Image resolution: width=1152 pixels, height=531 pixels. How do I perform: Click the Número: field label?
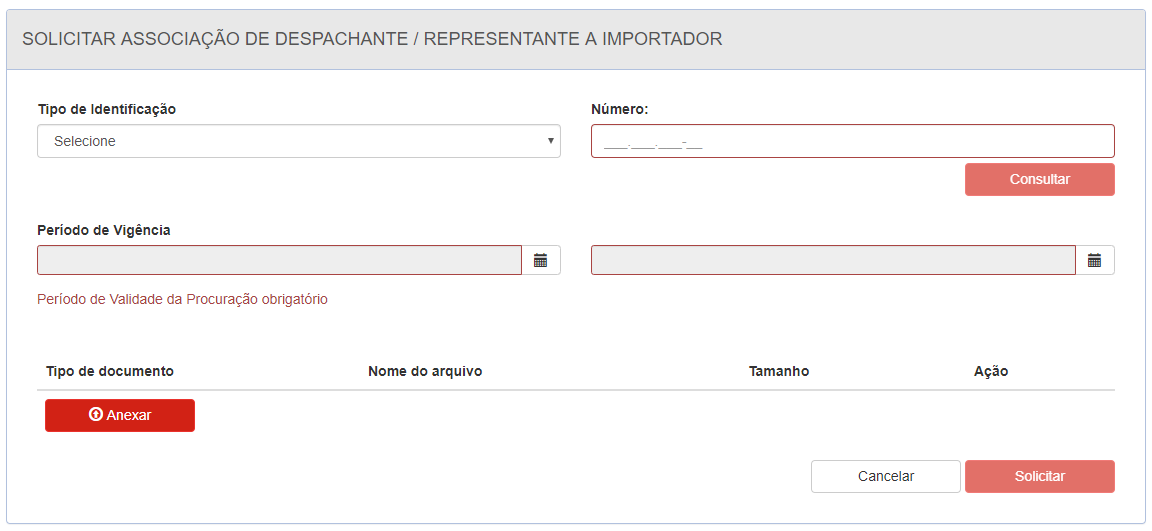[x=620, y=109]
